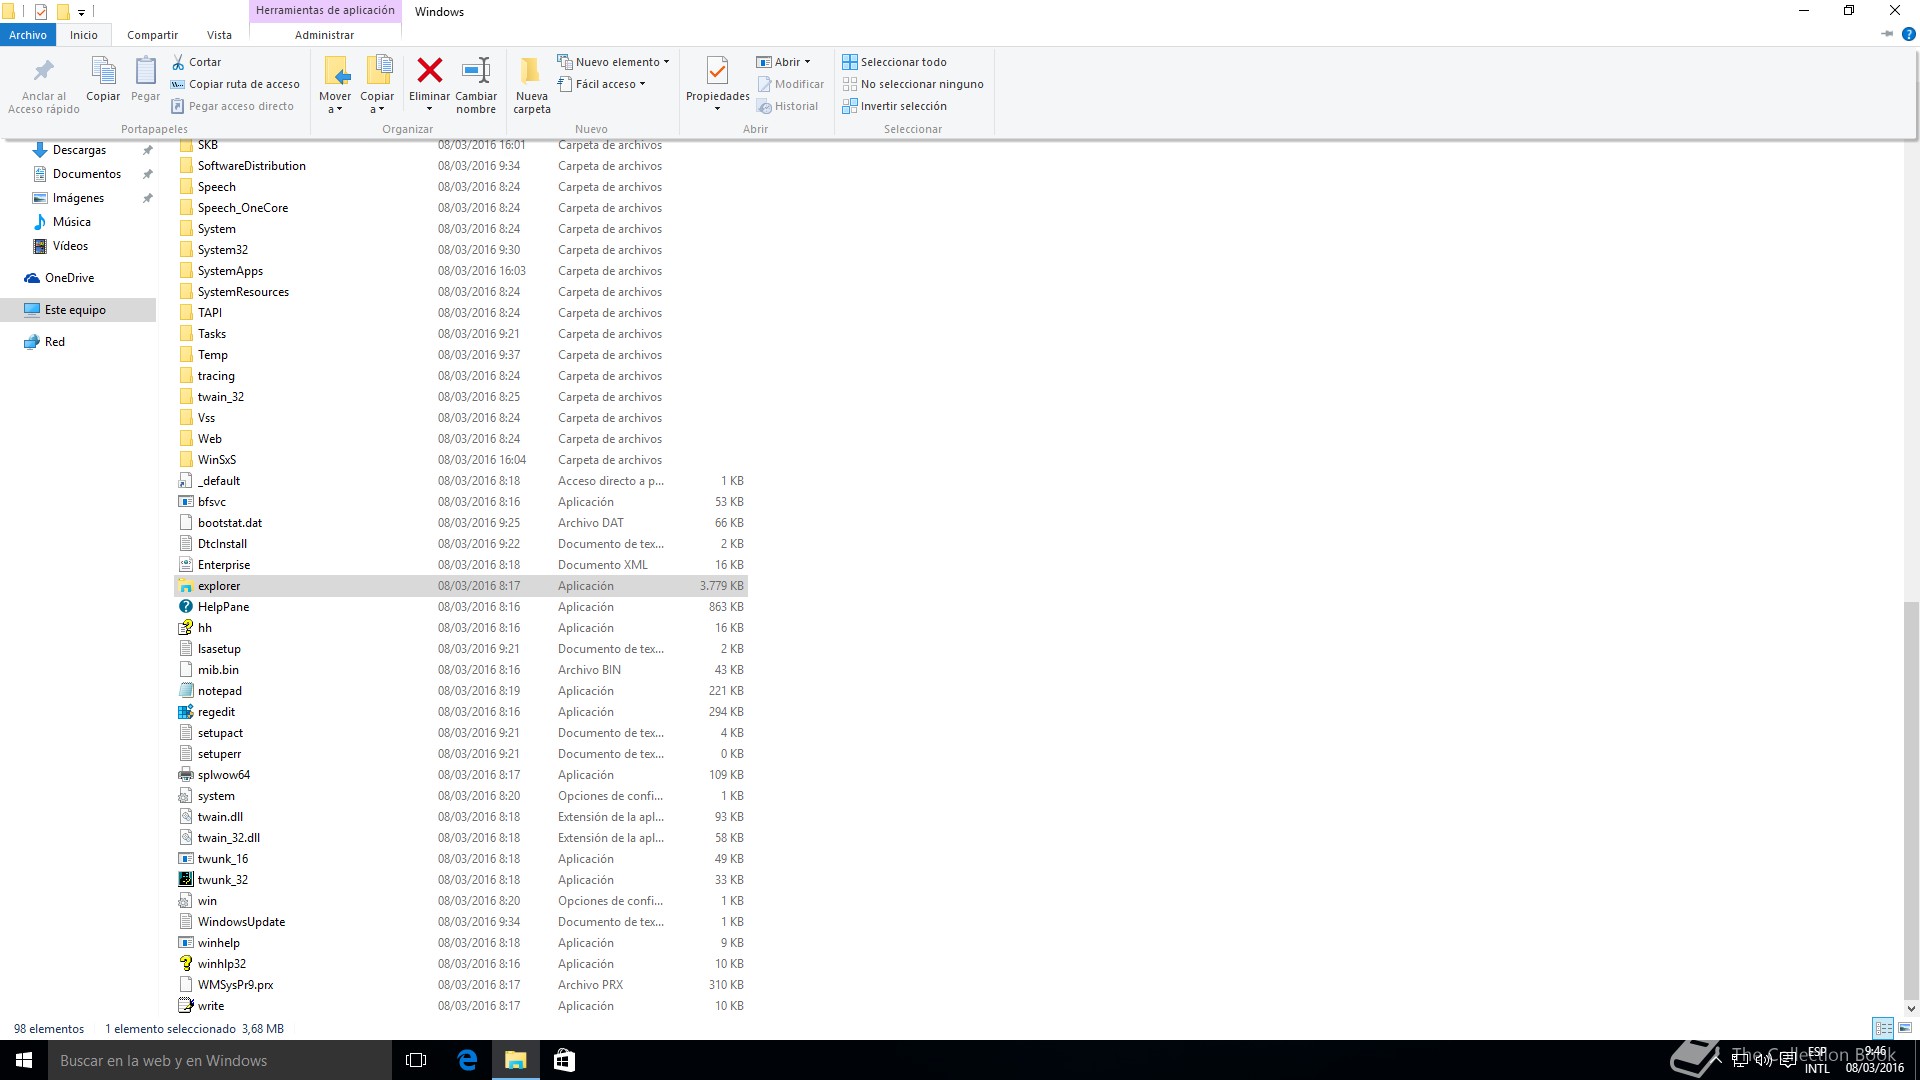Open Imágenes in navigation pane
Viewport: 1920px width, 1080px height.
pos(78,198)
